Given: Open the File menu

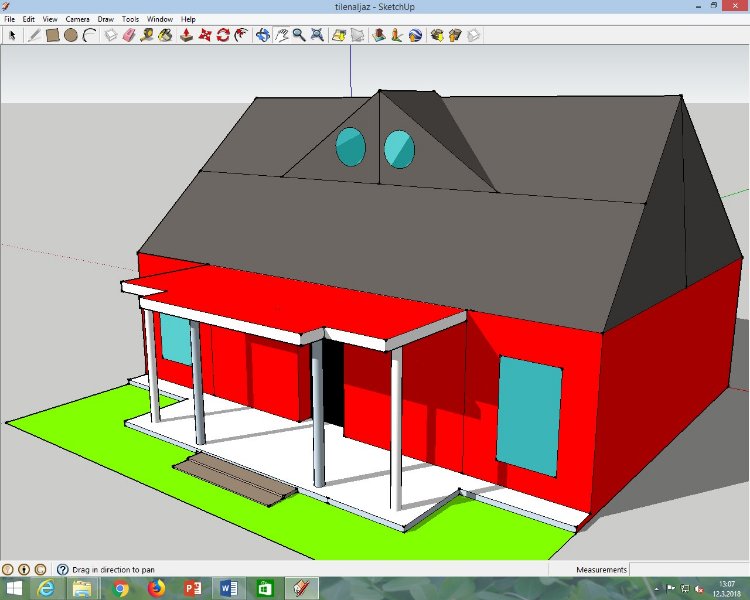Looking at the screenshot, I should click(x=10, y=19).
